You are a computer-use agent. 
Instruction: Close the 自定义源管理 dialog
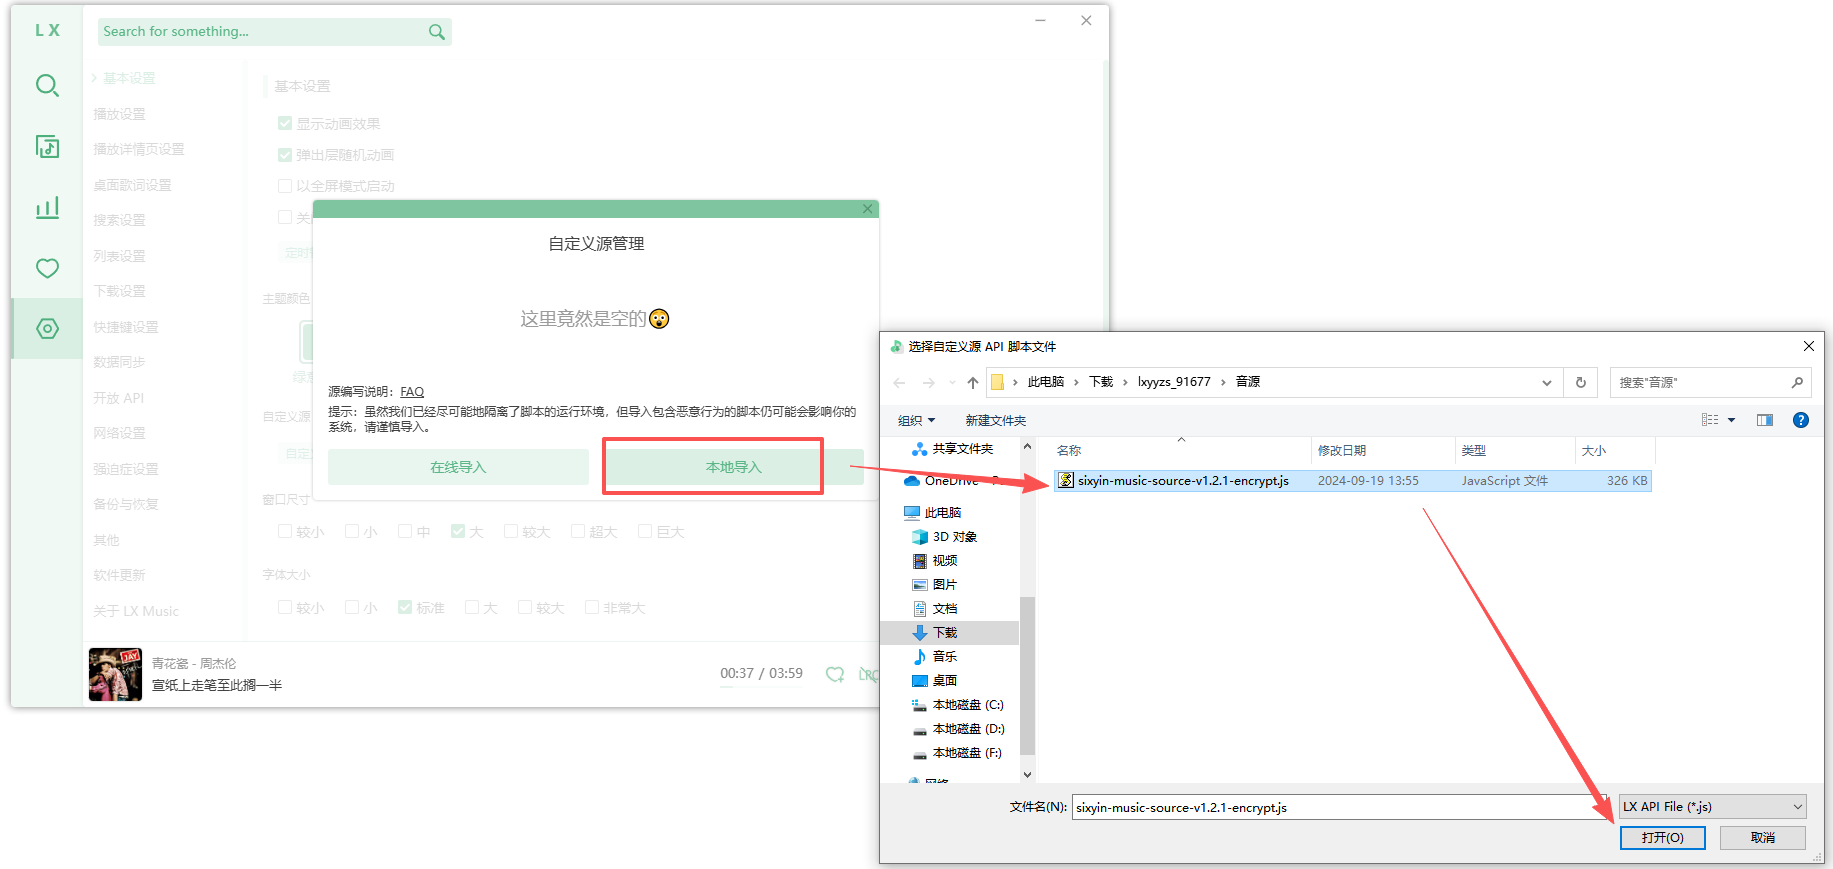point(867,208)
